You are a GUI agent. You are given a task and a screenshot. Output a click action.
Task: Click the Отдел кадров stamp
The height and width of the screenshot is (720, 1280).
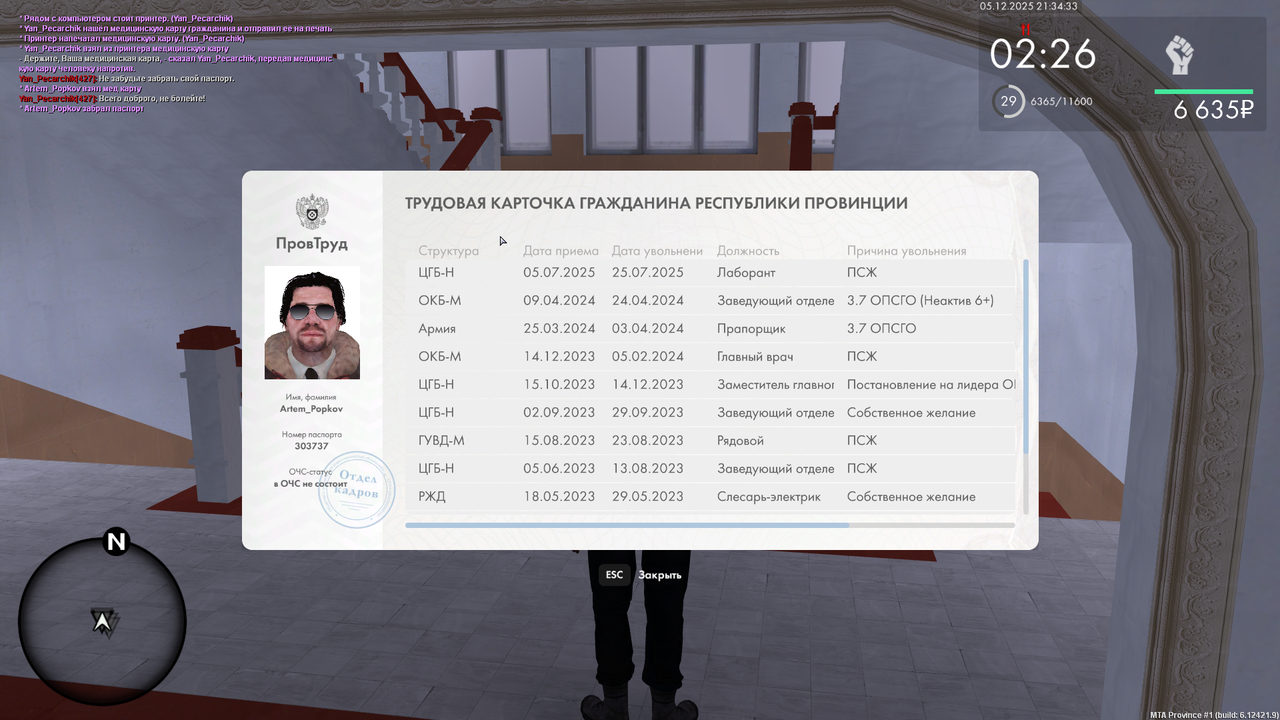357,488
